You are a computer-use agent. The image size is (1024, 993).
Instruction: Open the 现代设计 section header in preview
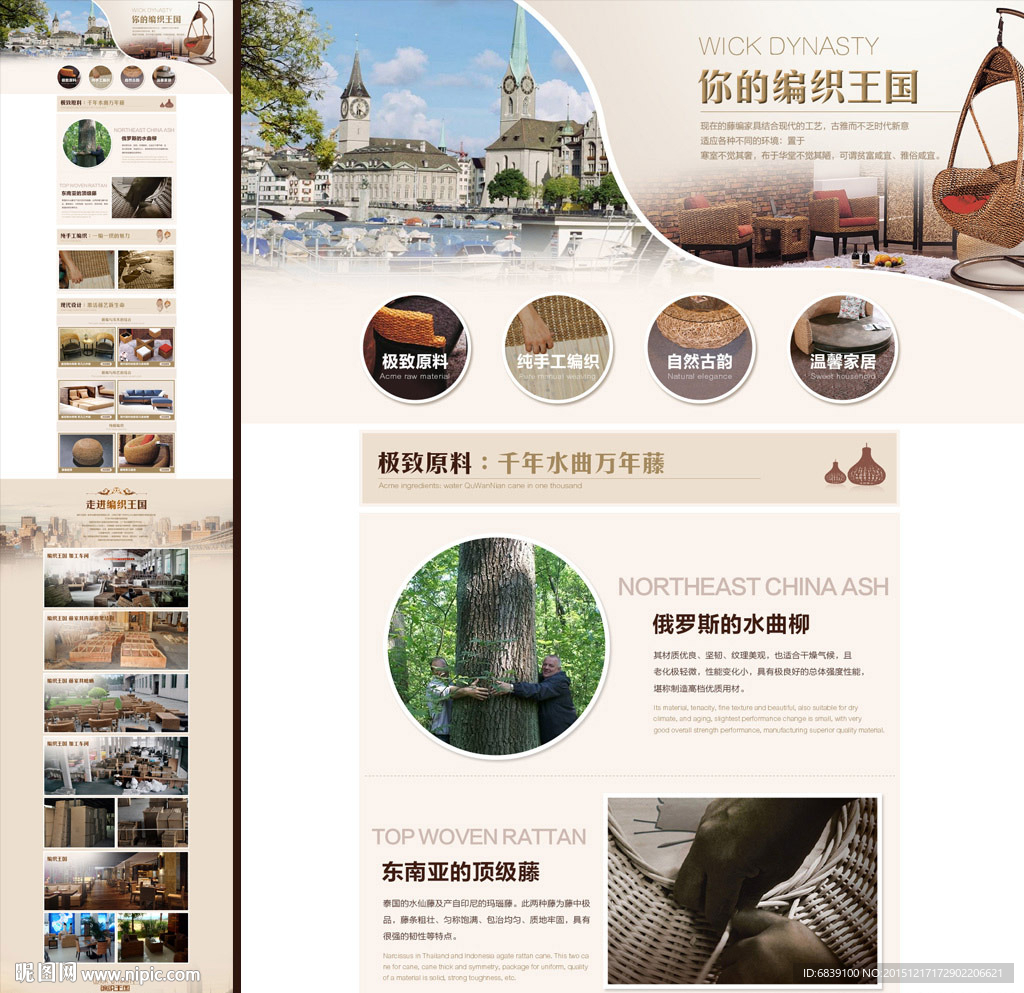pos(115,305)
